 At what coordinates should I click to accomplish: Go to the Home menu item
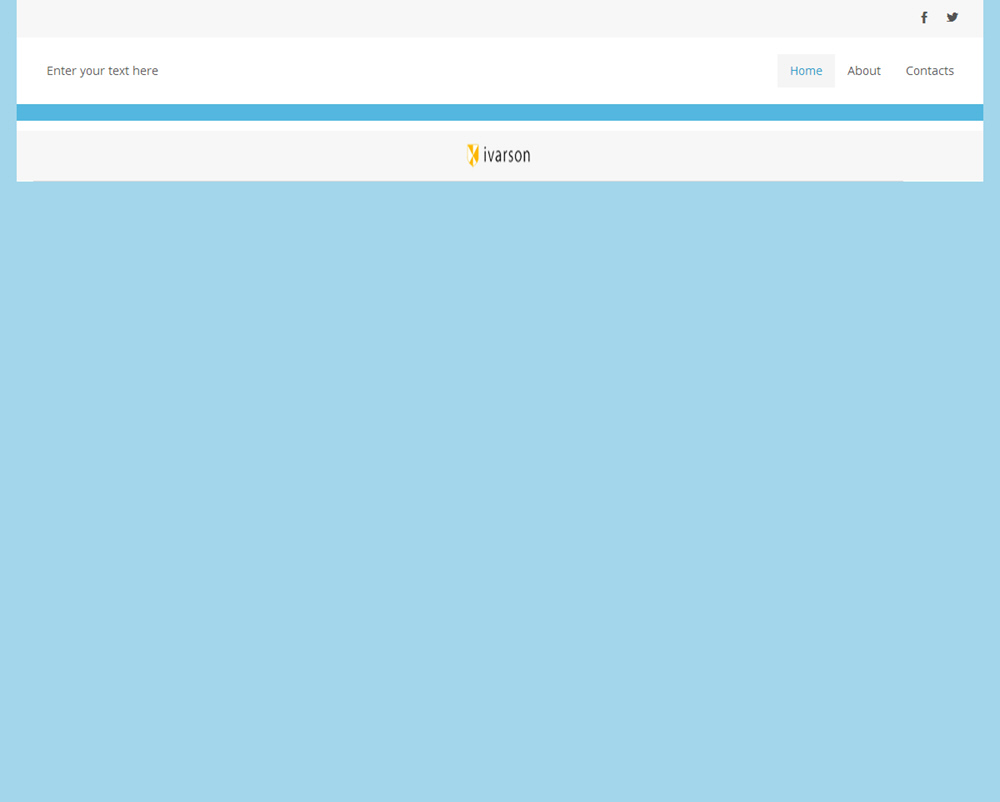click(806, 71)
